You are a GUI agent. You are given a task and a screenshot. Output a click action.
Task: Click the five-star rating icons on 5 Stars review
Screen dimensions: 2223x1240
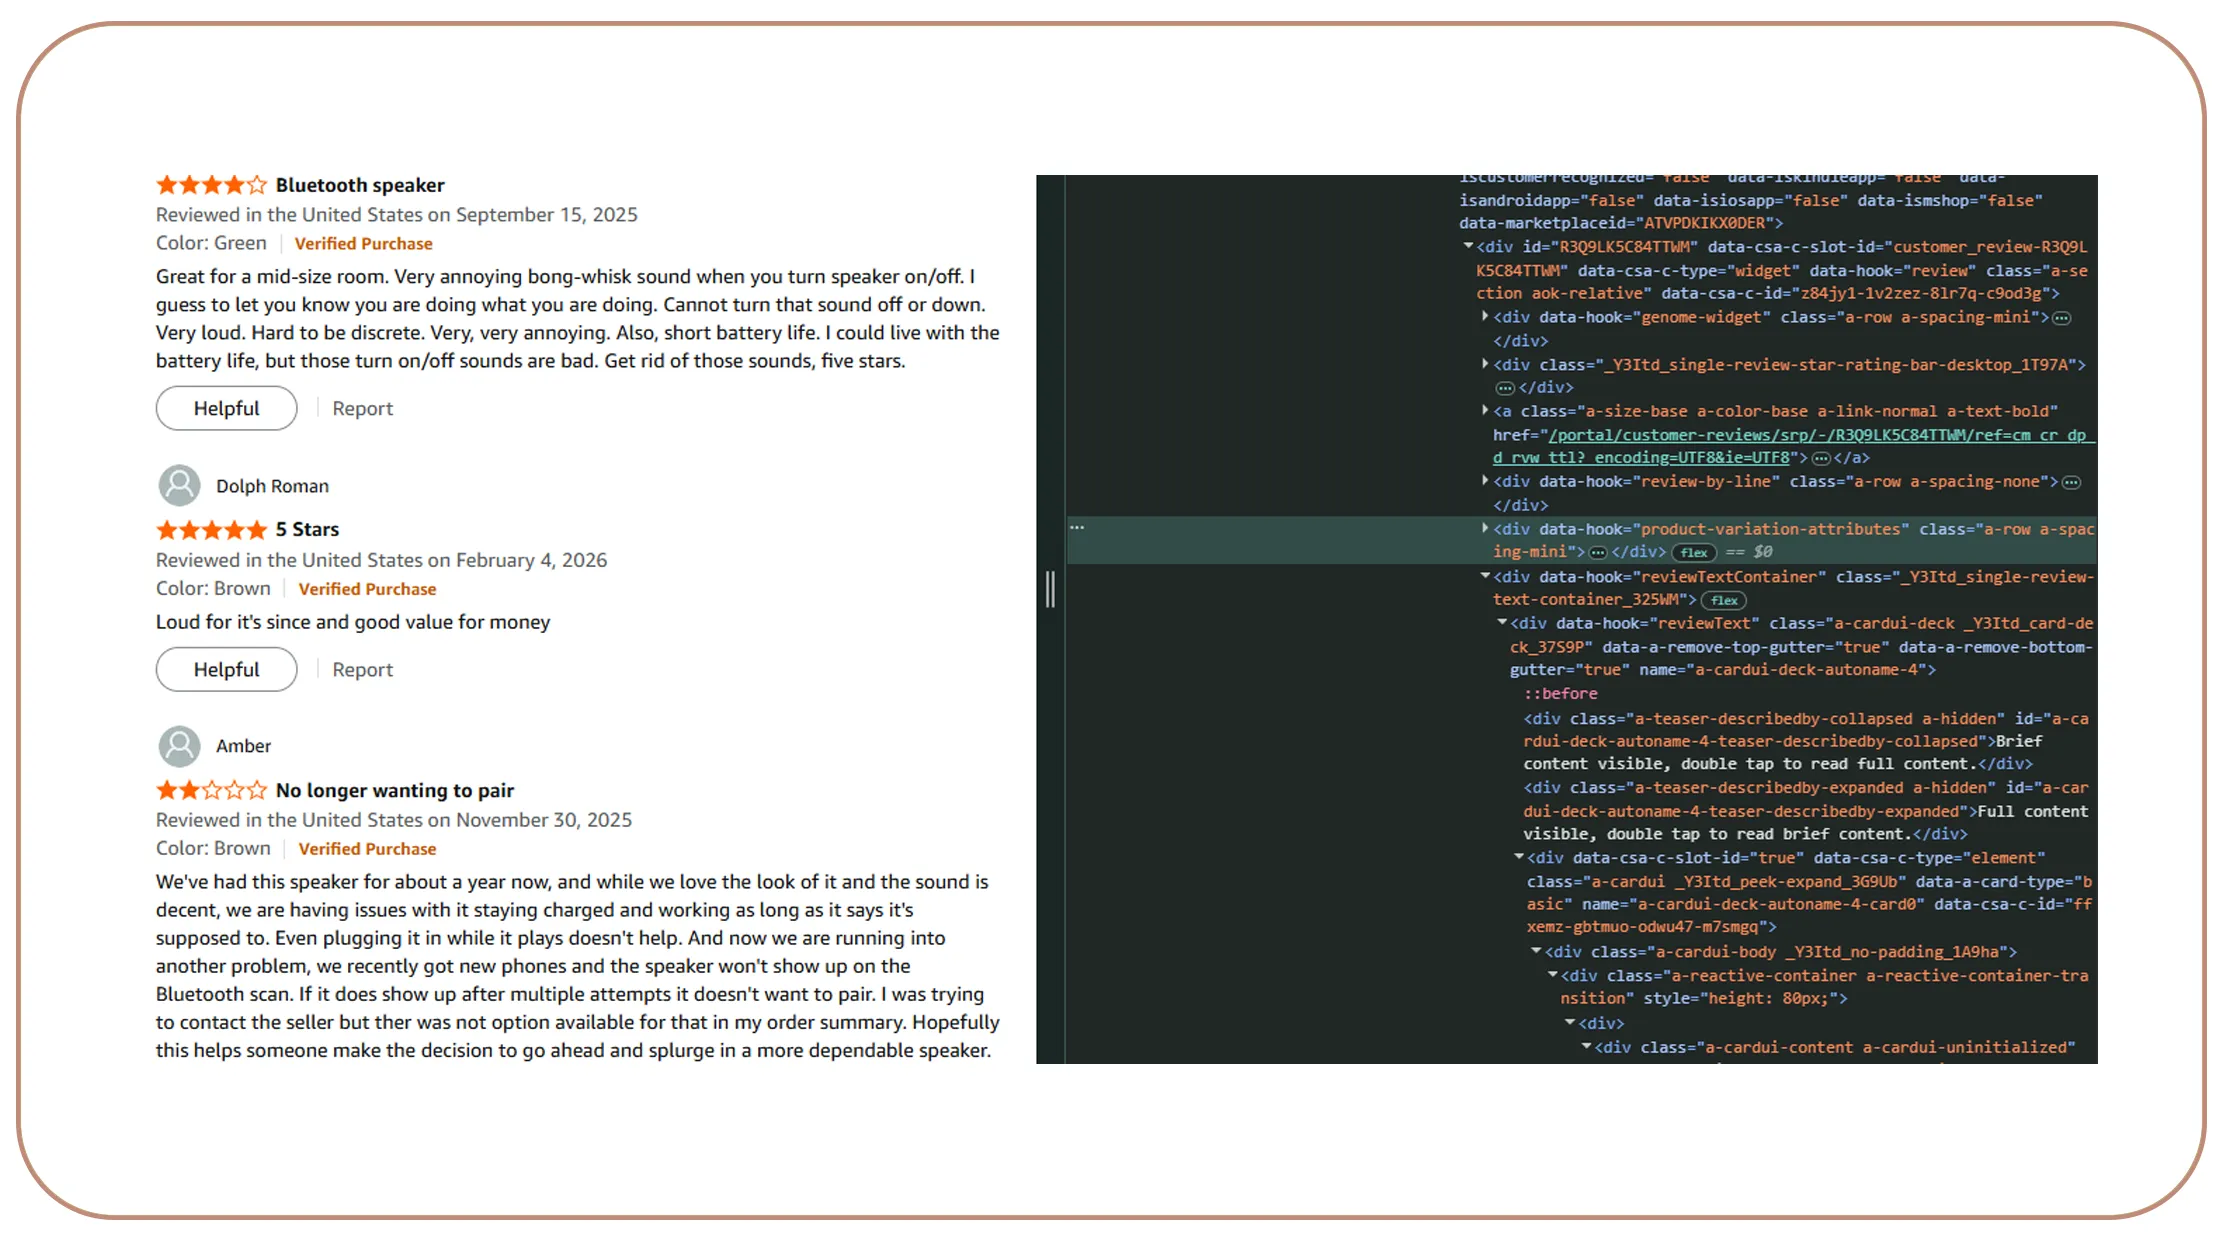[x=211, y=530]
